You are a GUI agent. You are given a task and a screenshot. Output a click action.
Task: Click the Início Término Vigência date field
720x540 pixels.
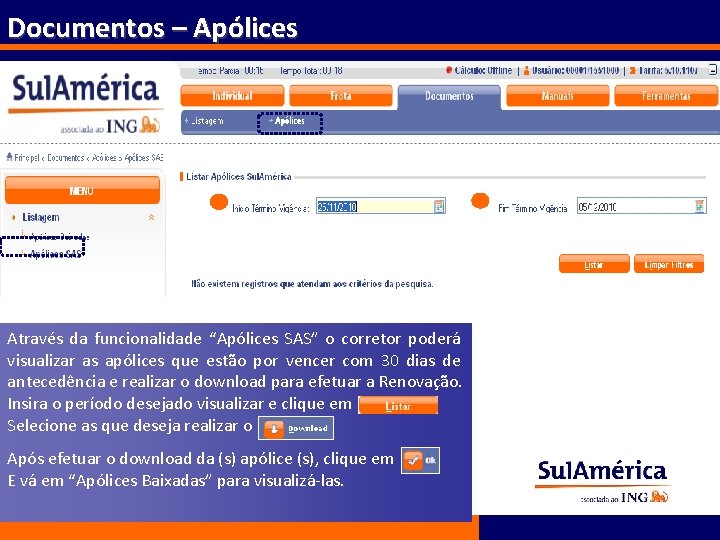click(x=381, y=206)
